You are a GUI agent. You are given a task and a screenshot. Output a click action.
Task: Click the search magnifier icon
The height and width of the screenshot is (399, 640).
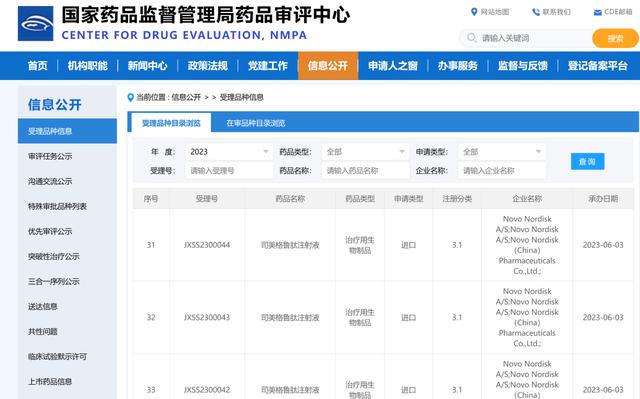(x=471, y=38)
